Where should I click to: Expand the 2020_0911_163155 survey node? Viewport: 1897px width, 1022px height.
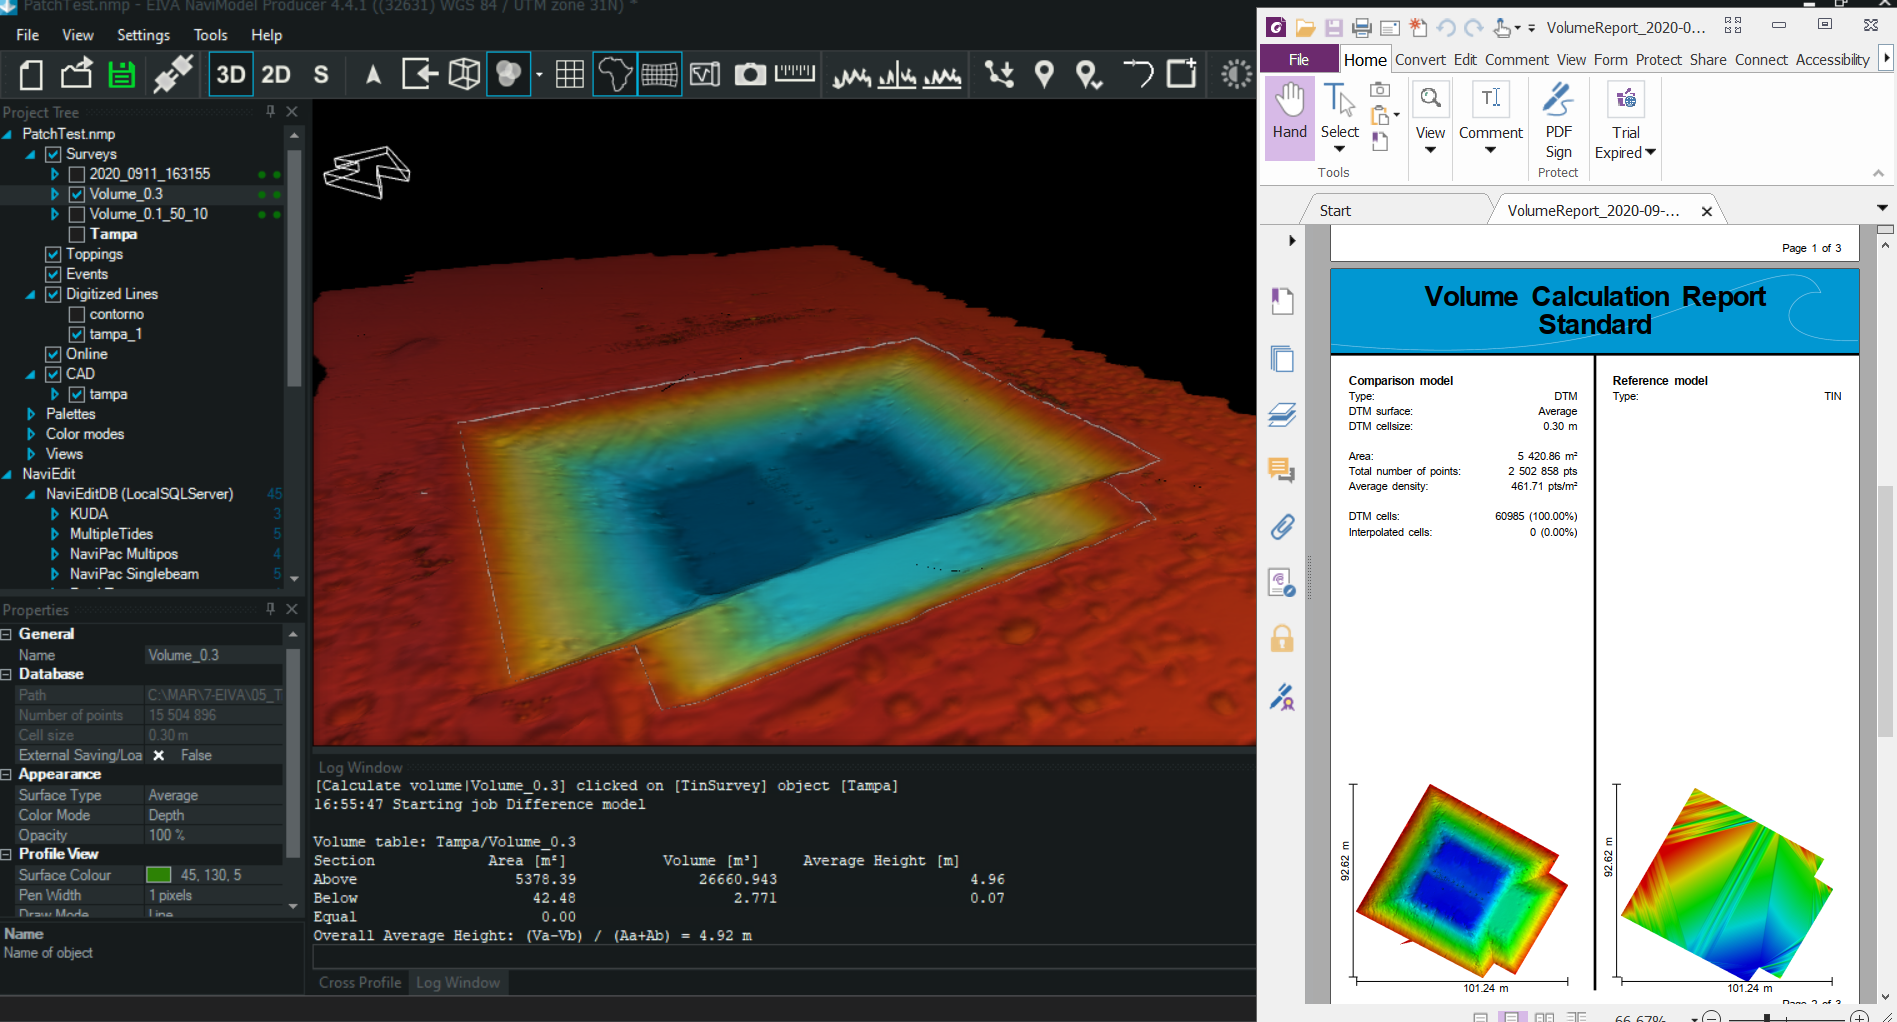click(55, 173)
